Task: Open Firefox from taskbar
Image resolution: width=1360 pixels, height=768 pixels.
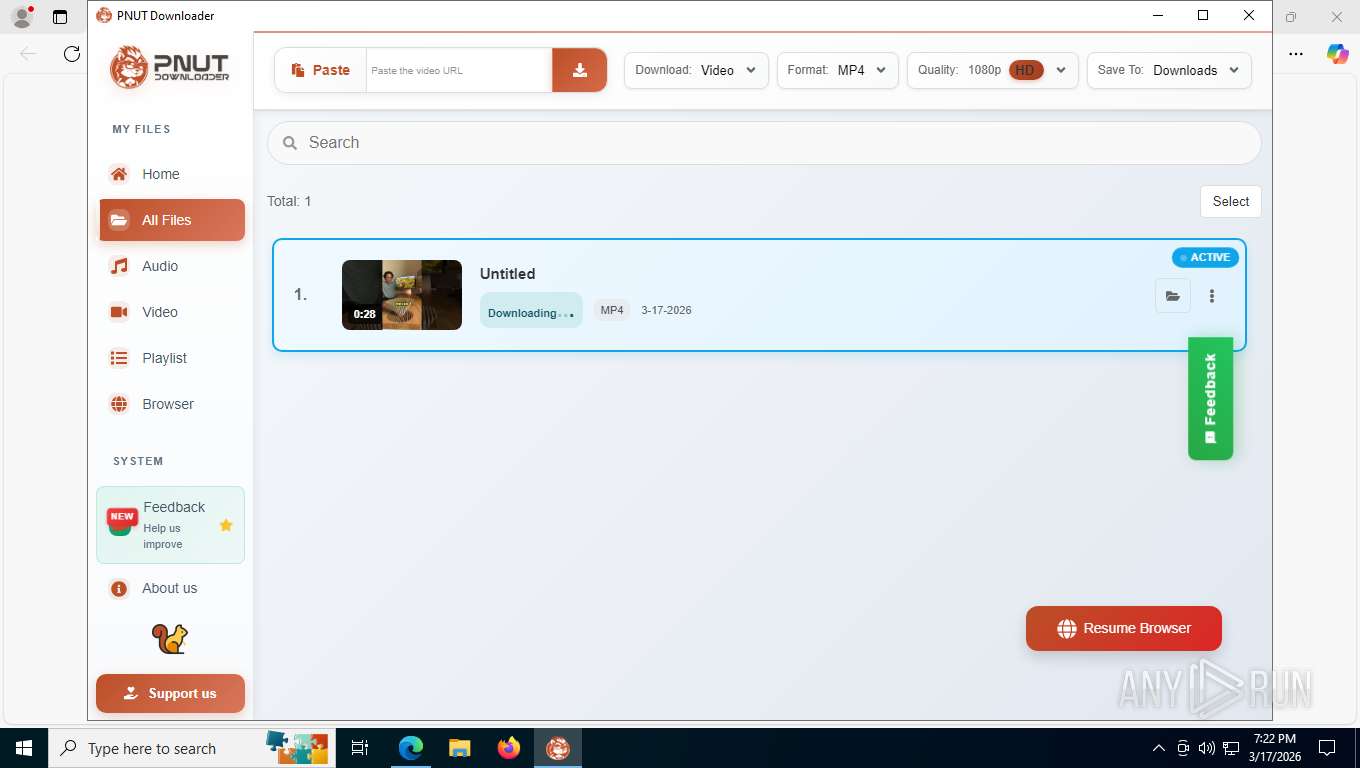Action: coord(509,748)
